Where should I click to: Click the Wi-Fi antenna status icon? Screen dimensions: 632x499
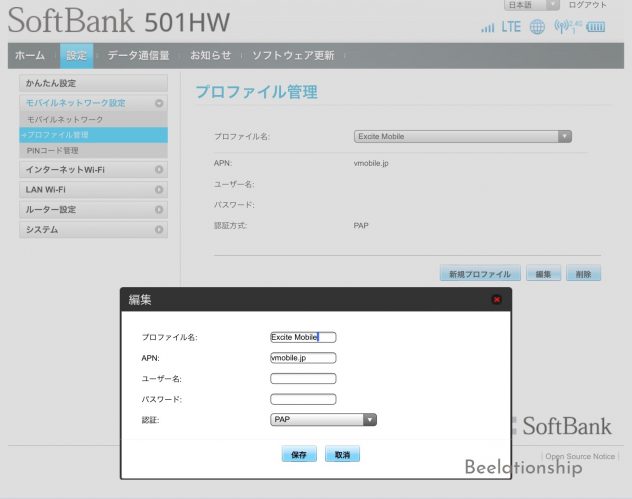[x=568, y=27]
